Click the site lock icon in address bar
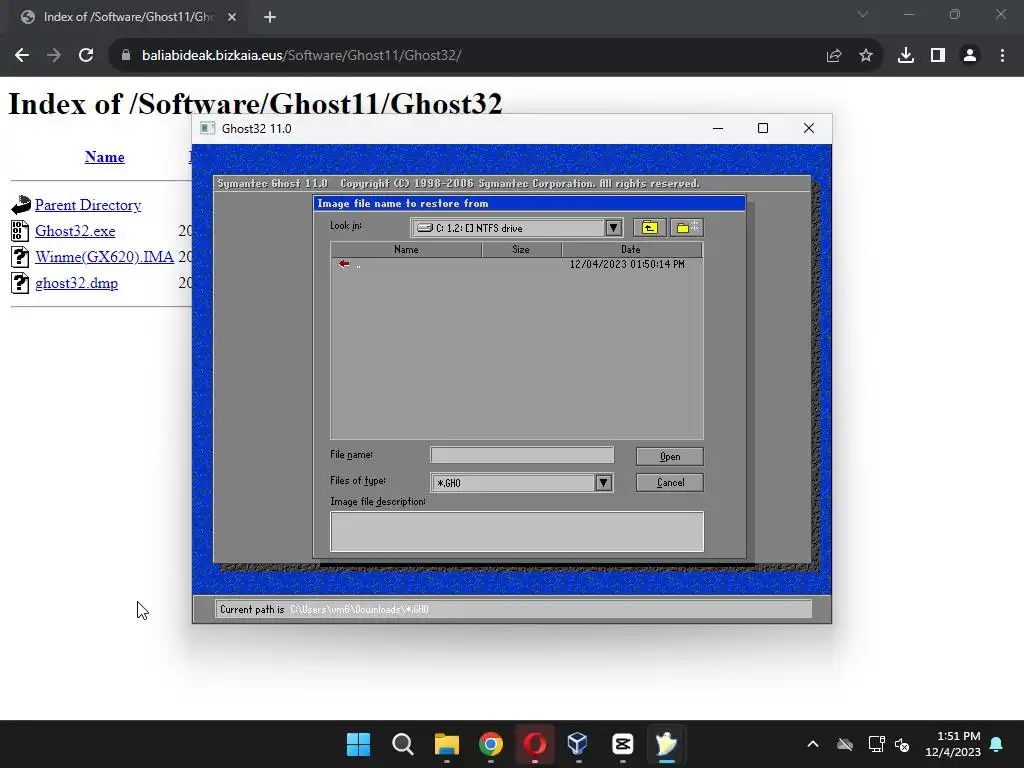The height and width of the screenshot is (768, 1024). [x=126, y=56]
